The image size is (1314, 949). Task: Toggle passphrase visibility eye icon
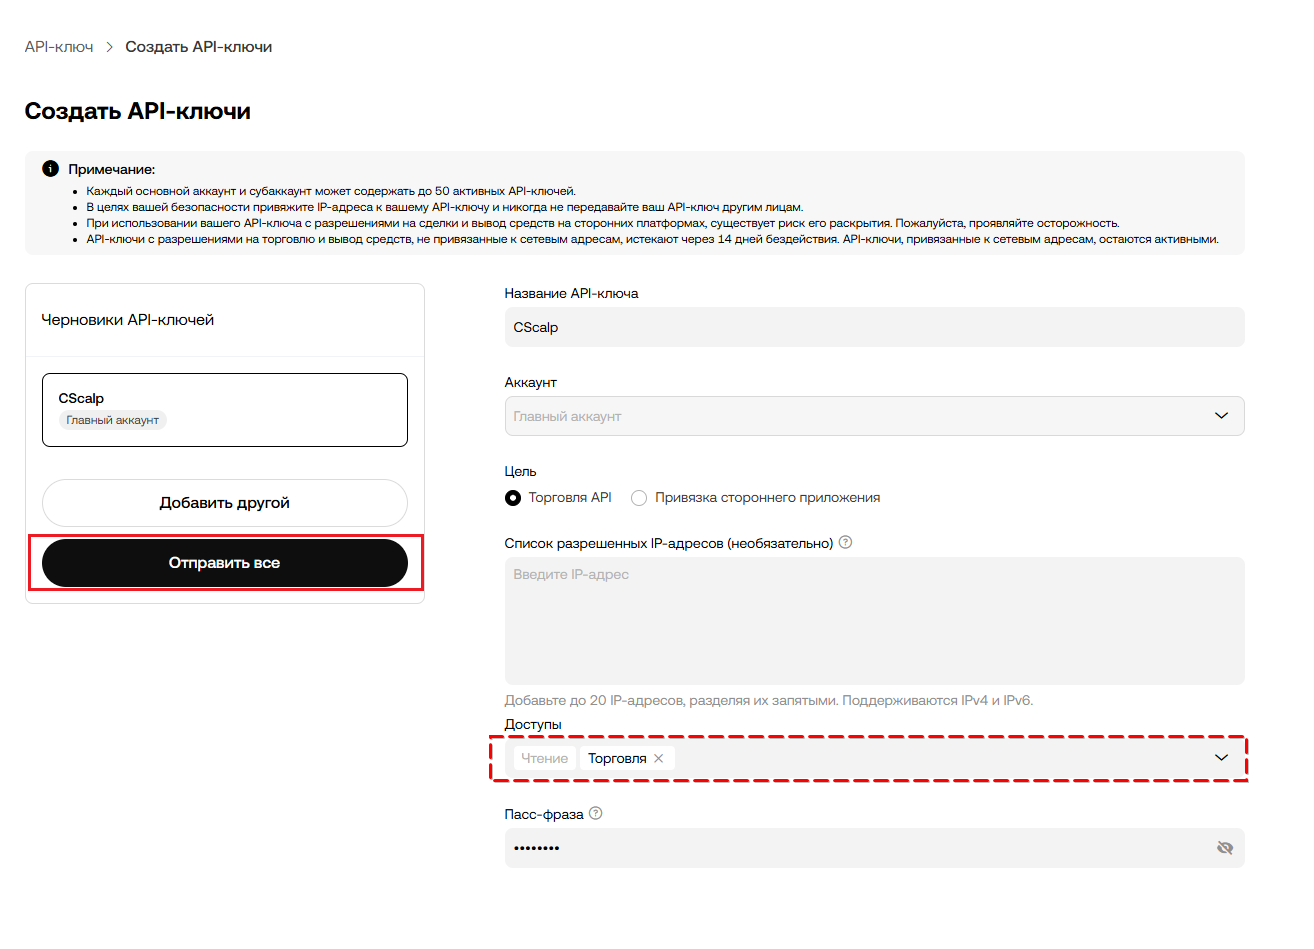(1224, 848)
